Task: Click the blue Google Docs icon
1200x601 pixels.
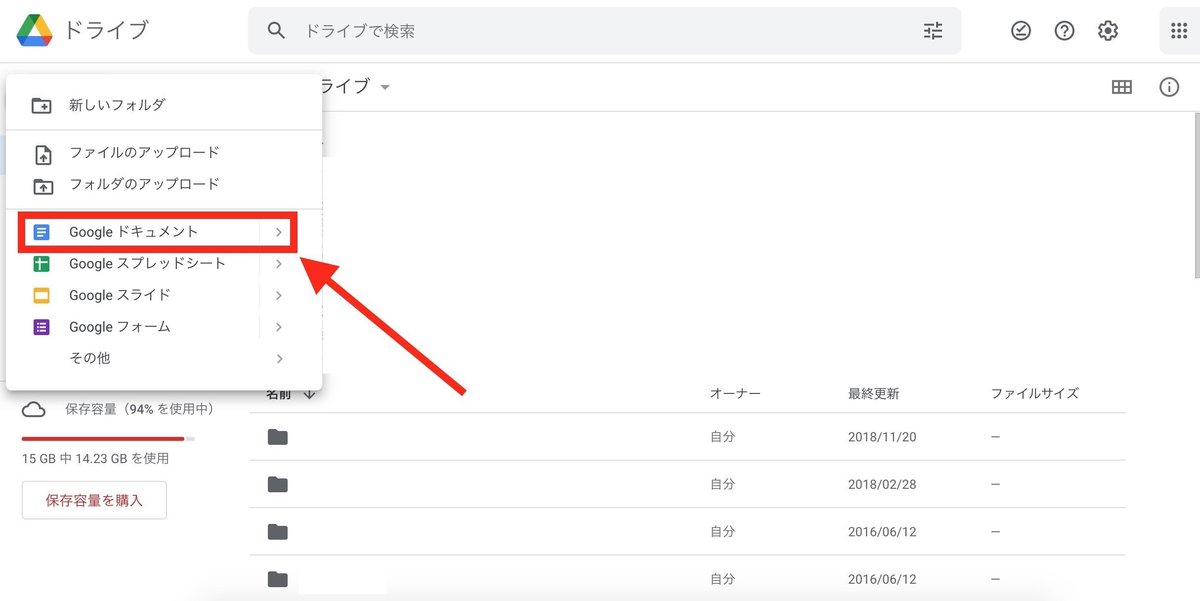Action: point(41,232)
